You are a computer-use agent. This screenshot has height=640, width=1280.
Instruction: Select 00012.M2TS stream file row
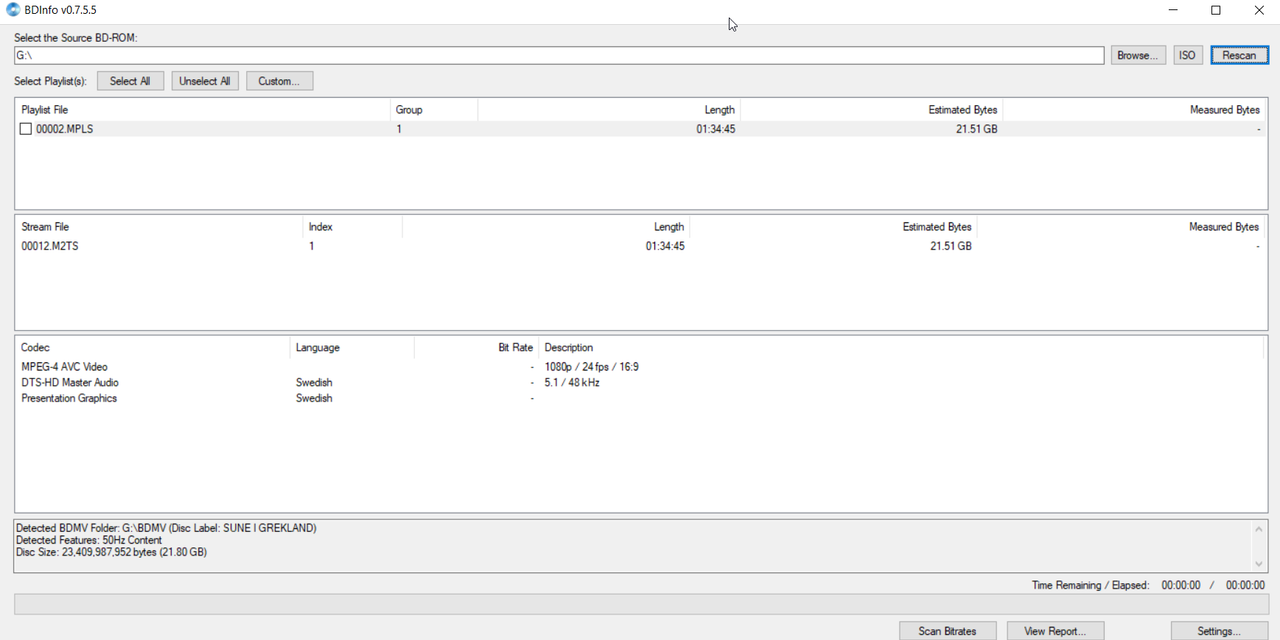tap(640, 246)
